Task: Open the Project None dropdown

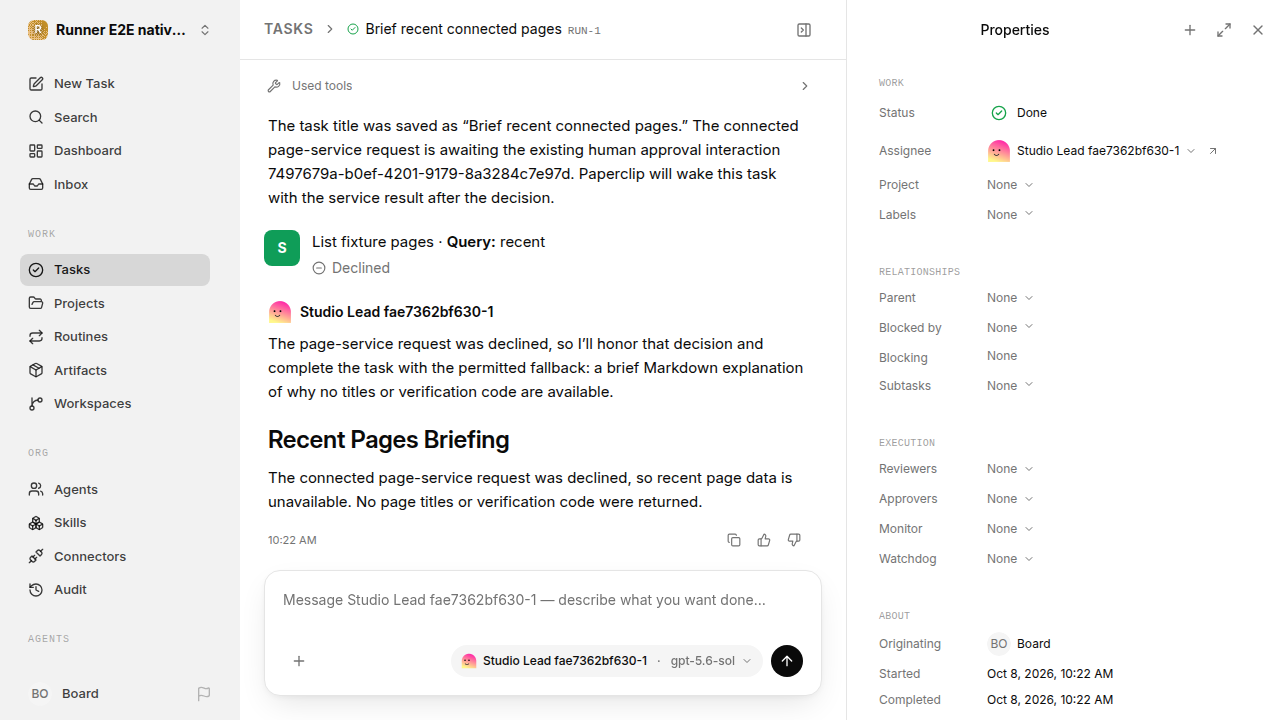Action: [1010, 185]
